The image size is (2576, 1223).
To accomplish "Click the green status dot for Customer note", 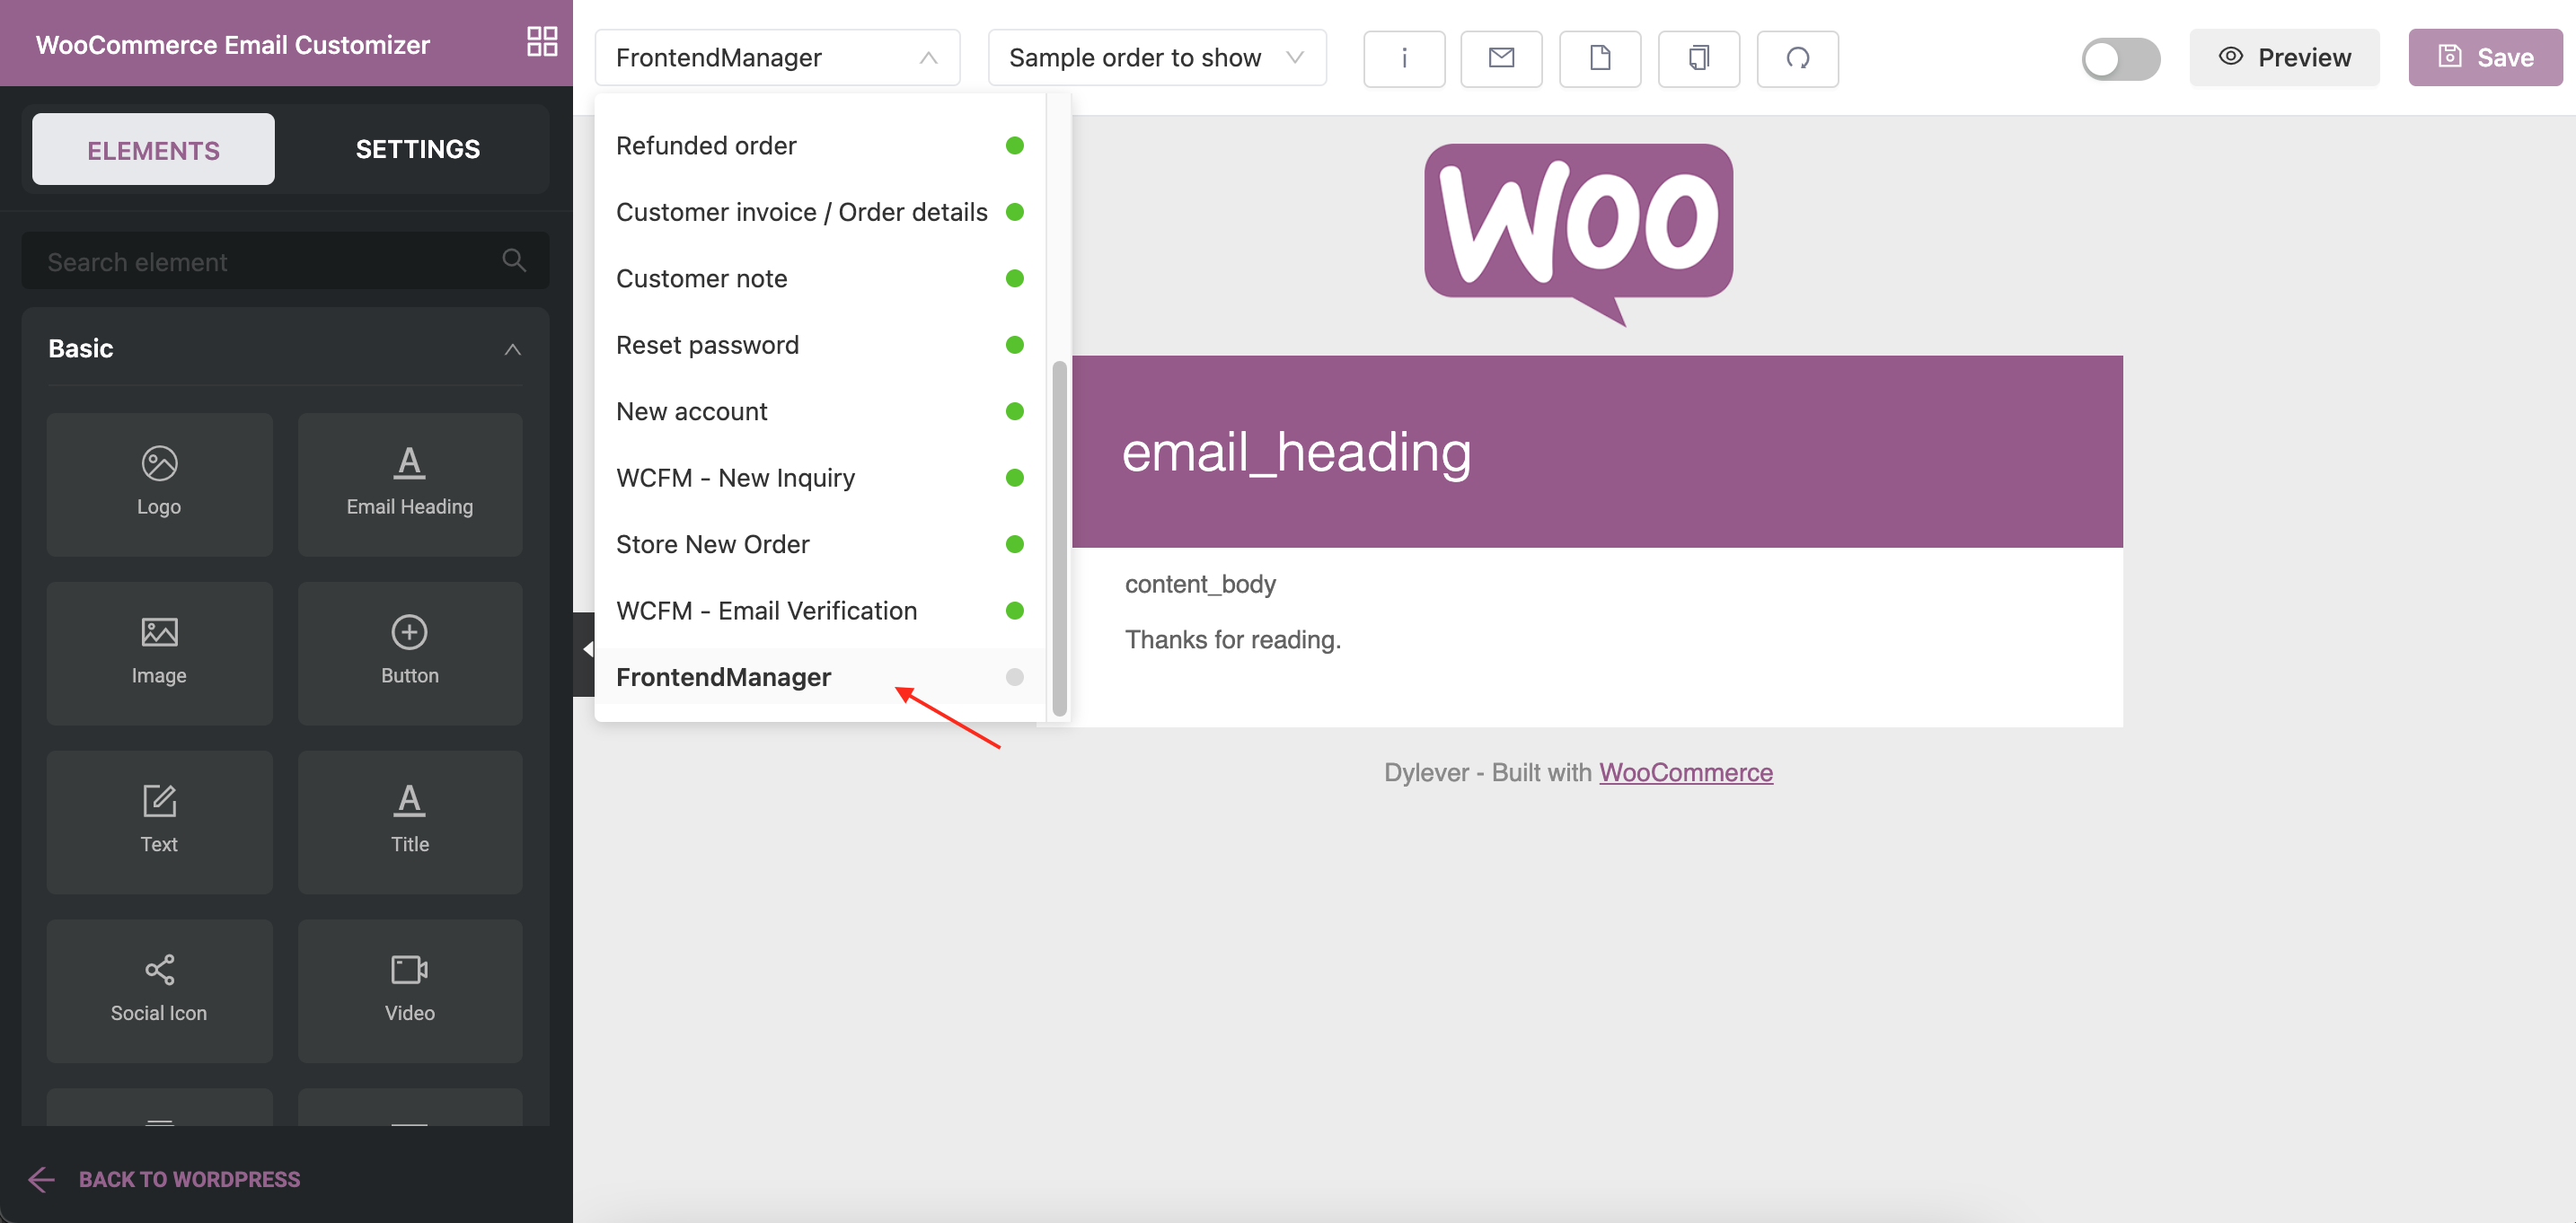I will pyautogui.click(x=1014, y=279).
